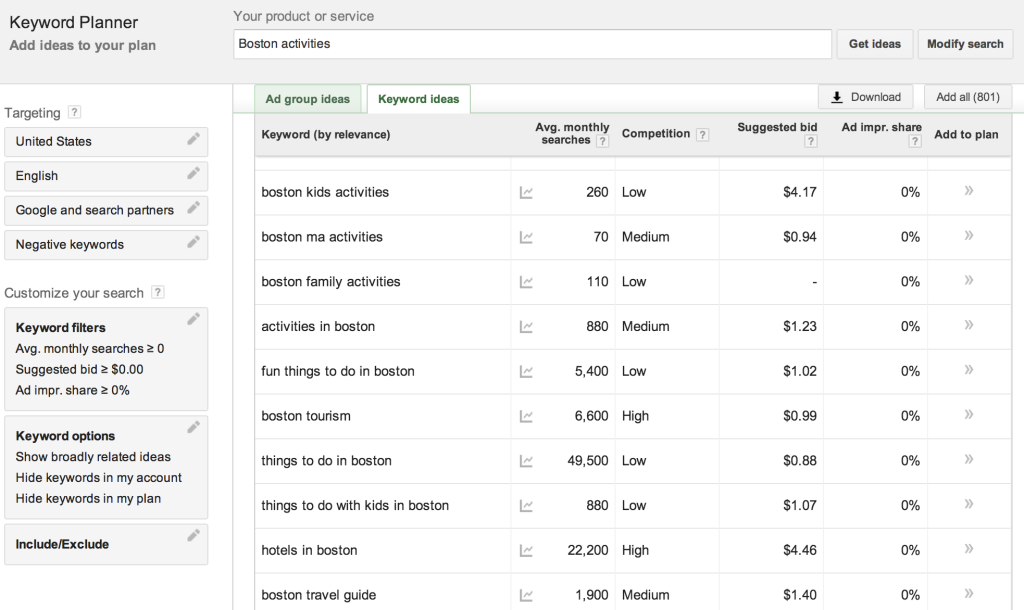Add boston ma activities to plan

[x=968, y=235]
